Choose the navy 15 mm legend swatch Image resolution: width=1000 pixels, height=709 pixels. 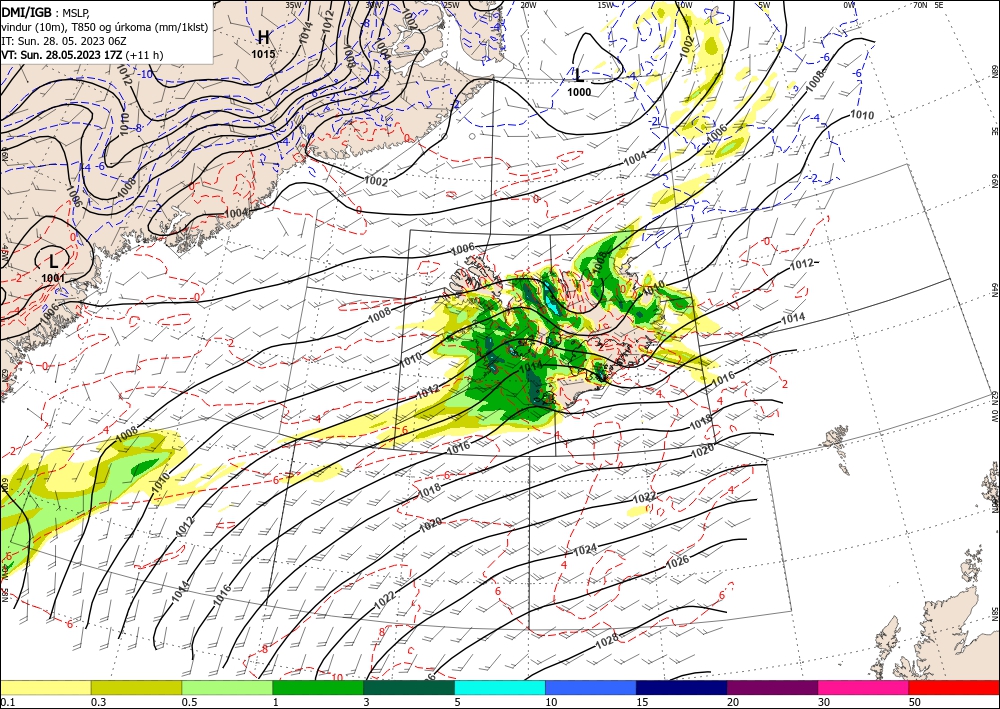coord(682,687)
